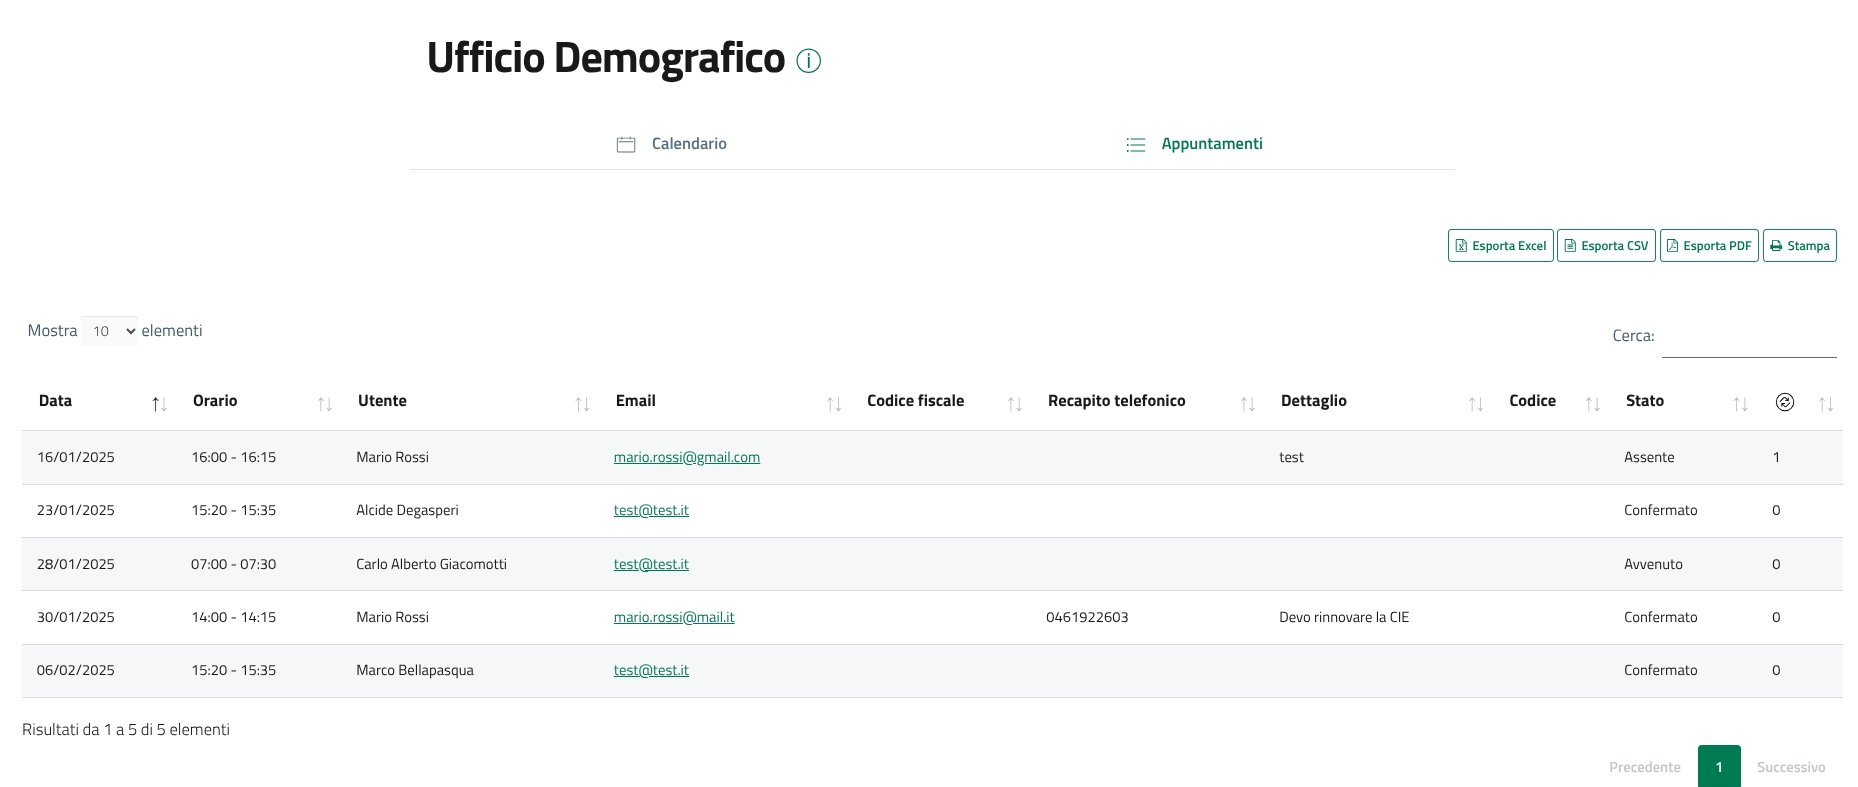Screen dimensions: 1858x787
Task: Open mario.rossi@gmail.com email link
Action: 686,457
